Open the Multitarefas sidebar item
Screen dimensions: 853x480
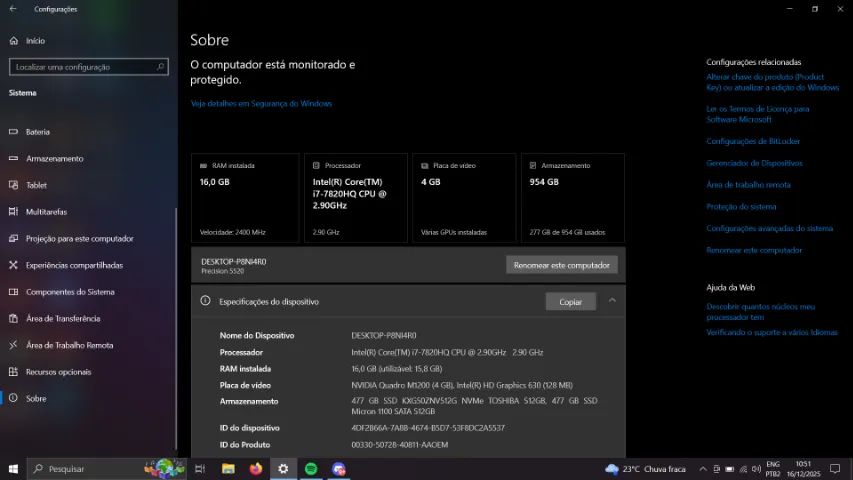pyautogui.click(x=46, y=212)
